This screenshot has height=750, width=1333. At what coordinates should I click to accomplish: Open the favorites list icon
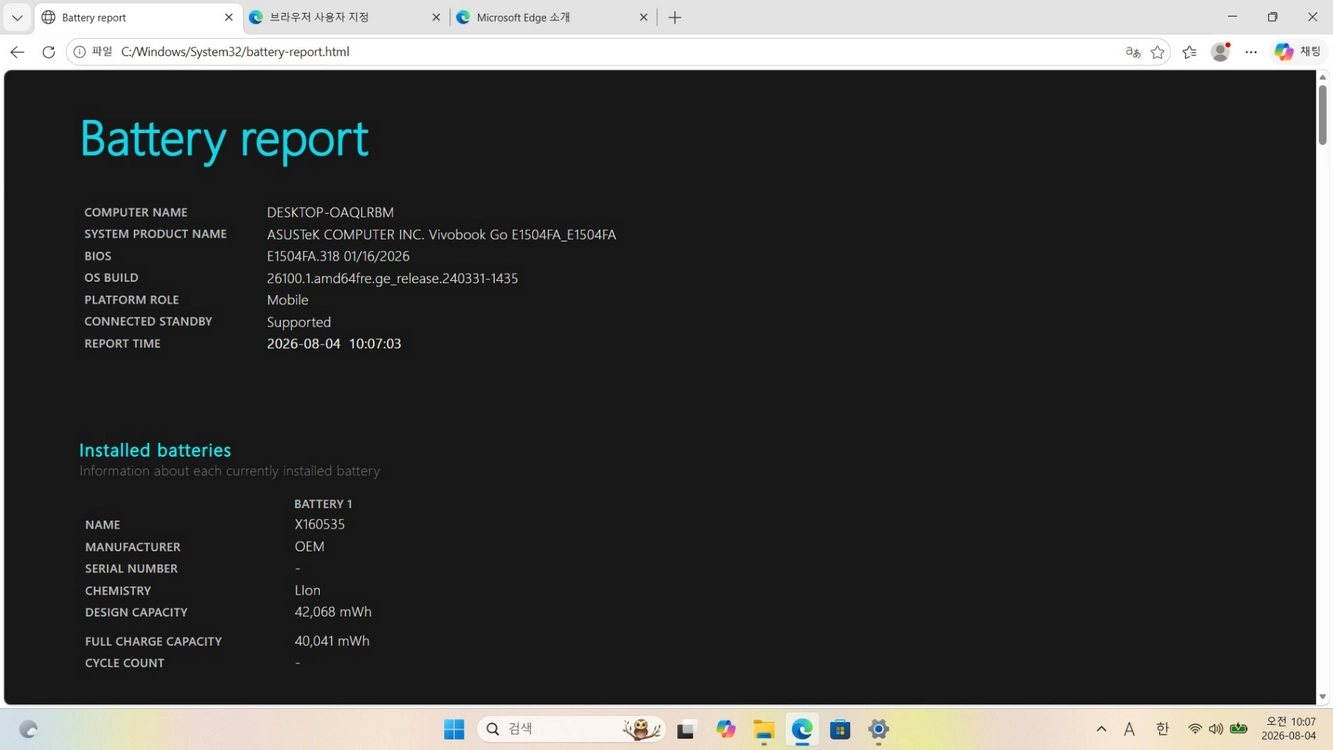click(1189, 52)
